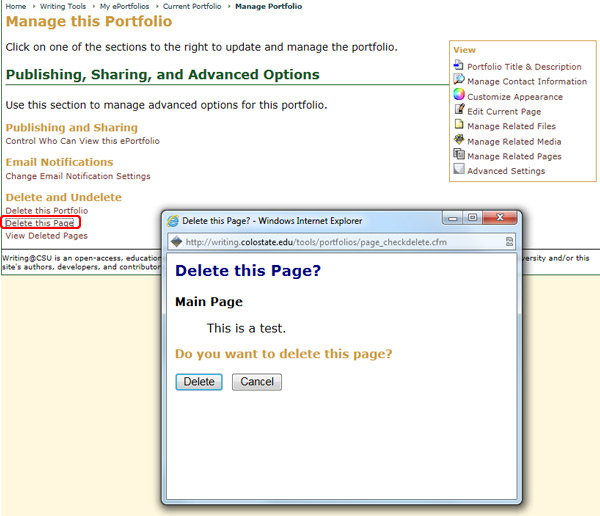
Task: Open Edit Current Page link
Action: (504, 112)
